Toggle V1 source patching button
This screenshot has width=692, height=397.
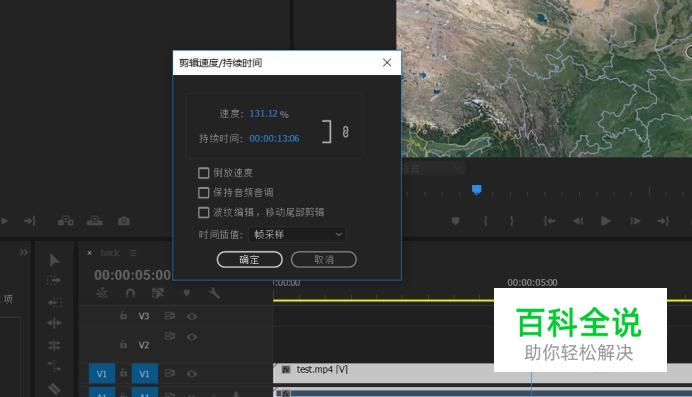(x=102, y=374)
